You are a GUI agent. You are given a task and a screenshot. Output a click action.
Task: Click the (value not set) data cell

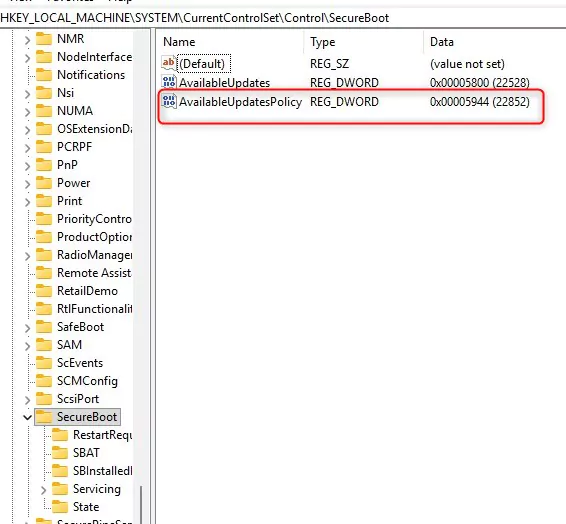pos(467,64)
